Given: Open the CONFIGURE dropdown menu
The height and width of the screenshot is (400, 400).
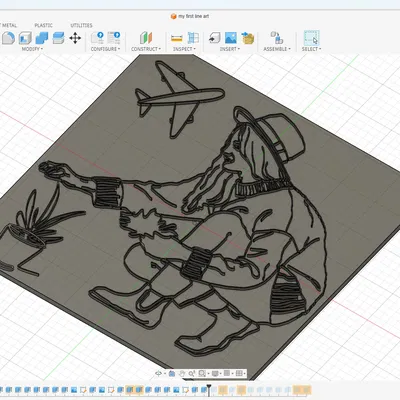Looking at the screenshot, I should 105,49.
